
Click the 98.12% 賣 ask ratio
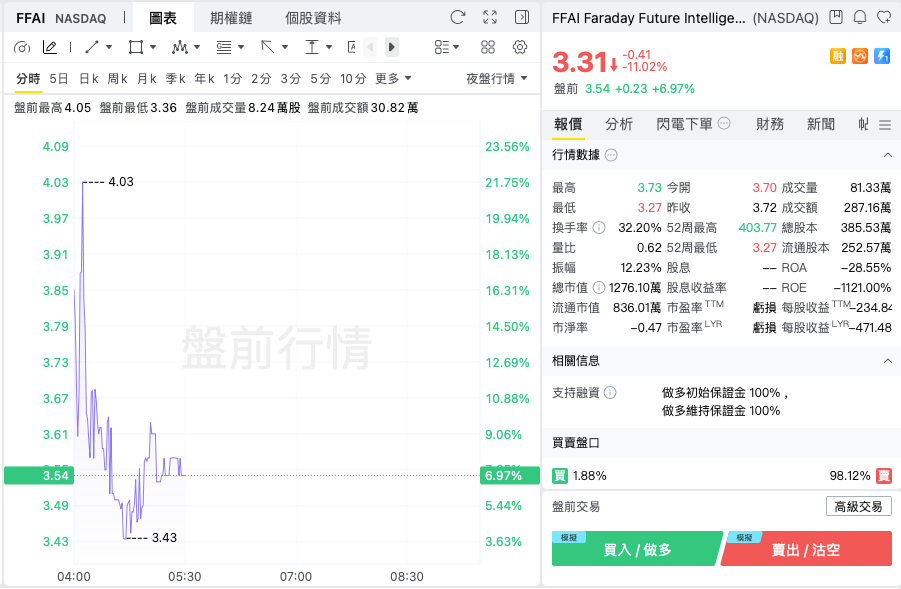pos(860,476)
